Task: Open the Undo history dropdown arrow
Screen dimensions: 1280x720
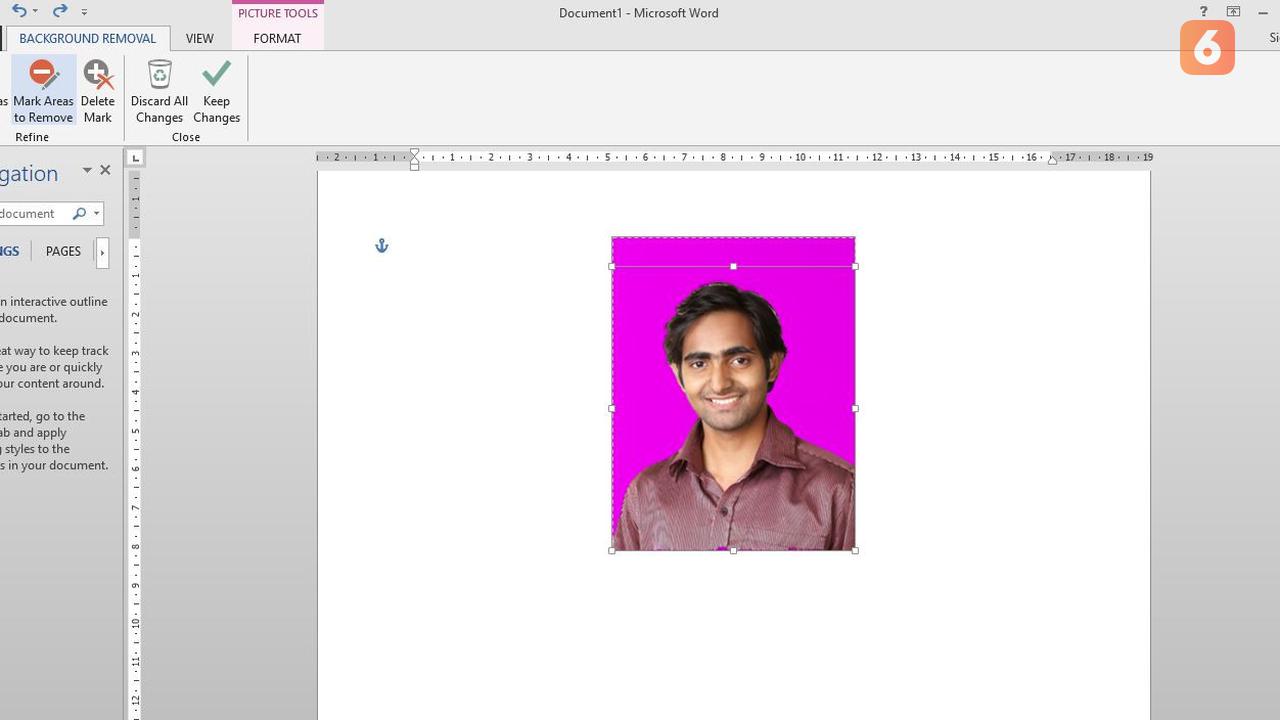Action: [35, 12]
